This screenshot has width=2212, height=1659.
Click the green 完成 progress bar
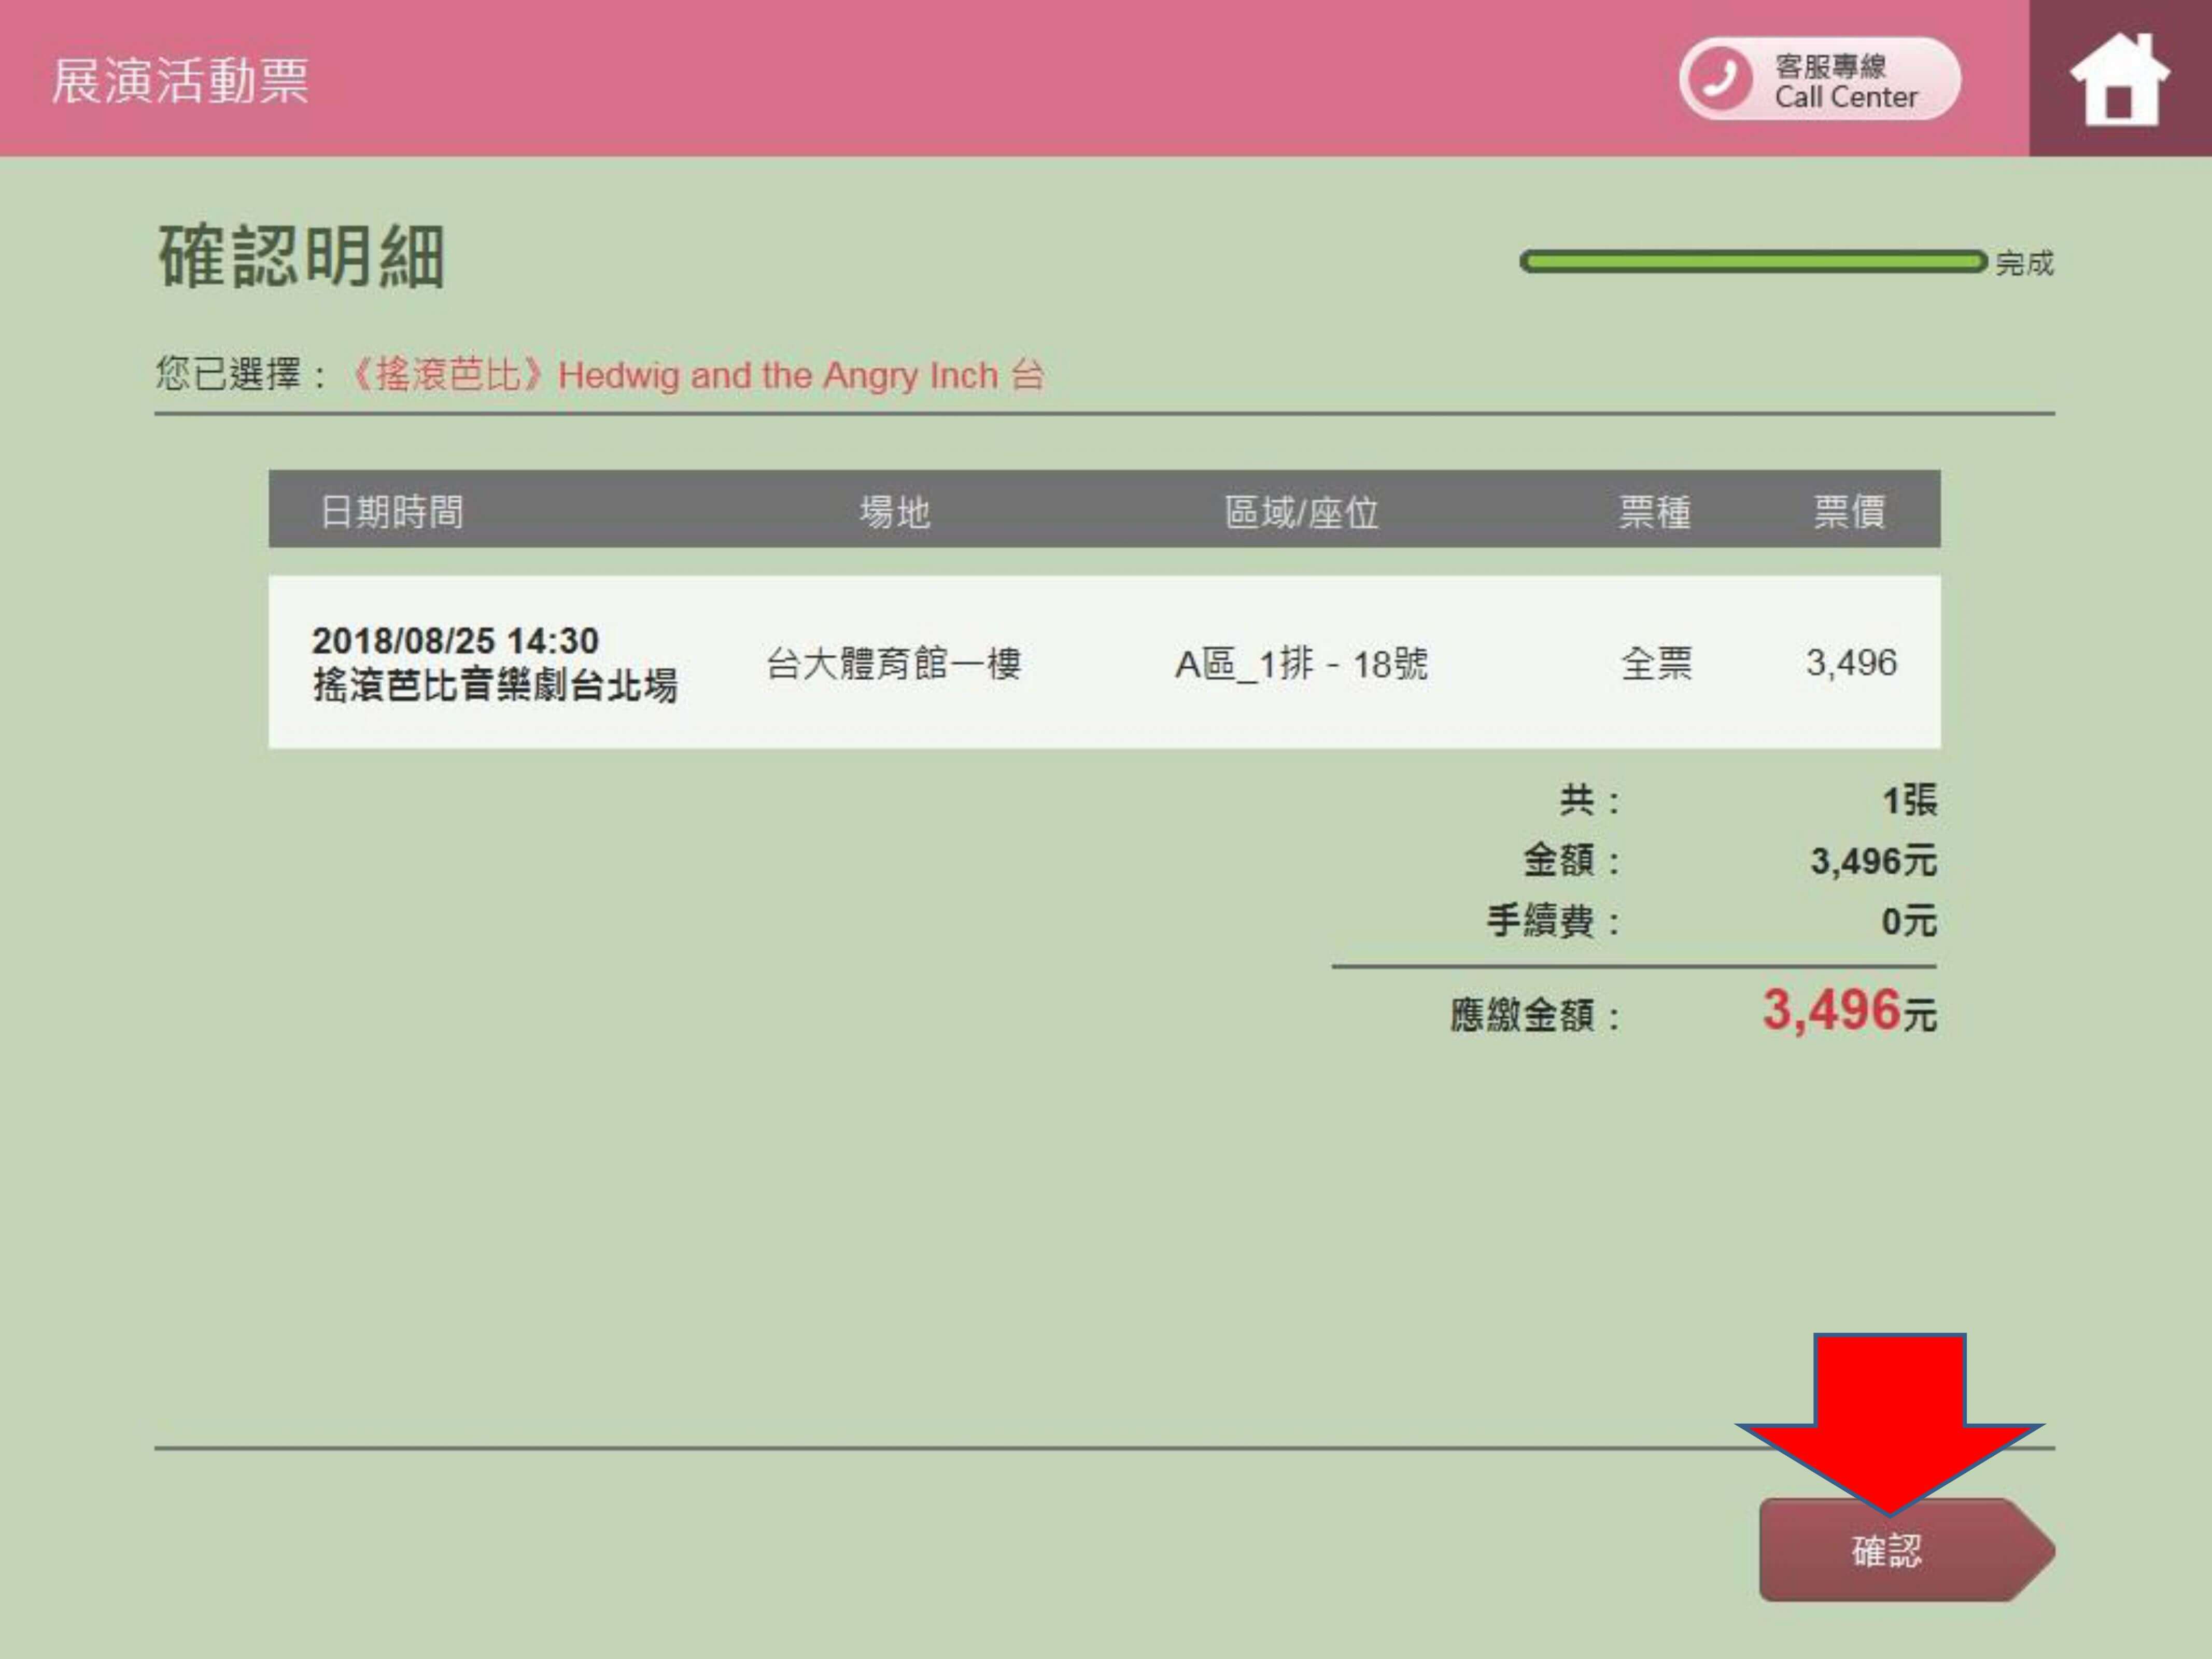pos(1753,262)
